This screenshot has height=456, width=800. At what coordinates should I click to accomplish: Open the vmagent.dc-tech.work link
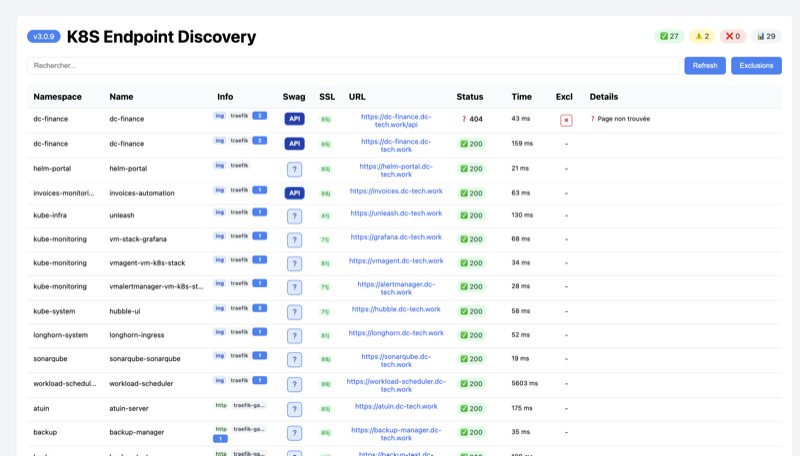pos(396,261)
